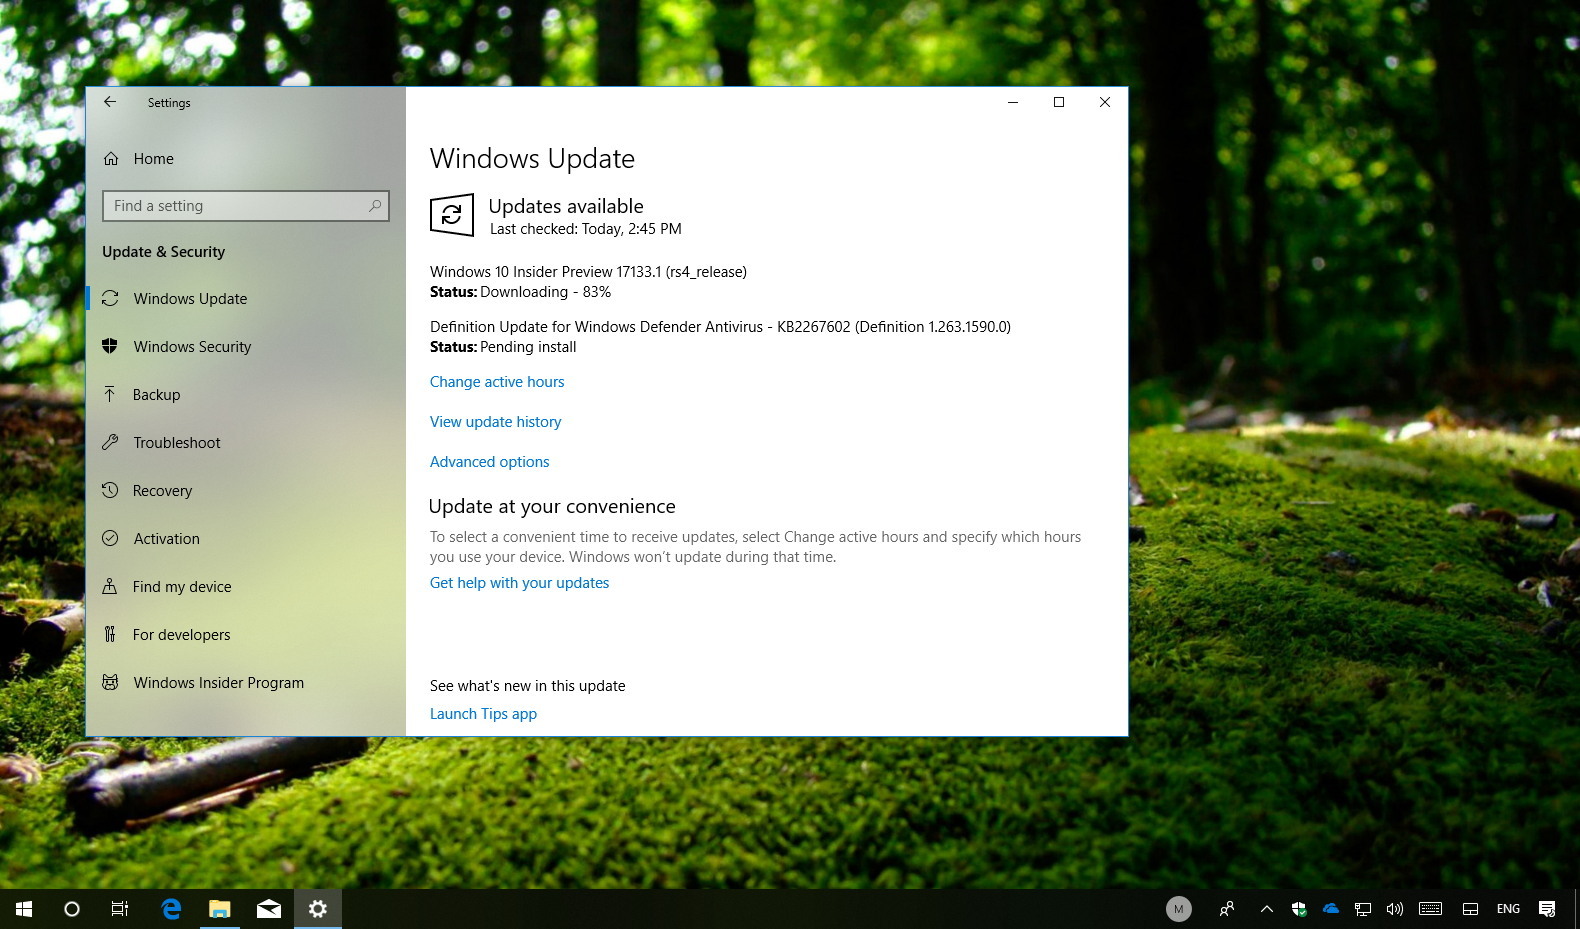This screenshot has height=929, width=1580.
Task: Click the Launch Tips app link
Action: click(x=483, y=714)
